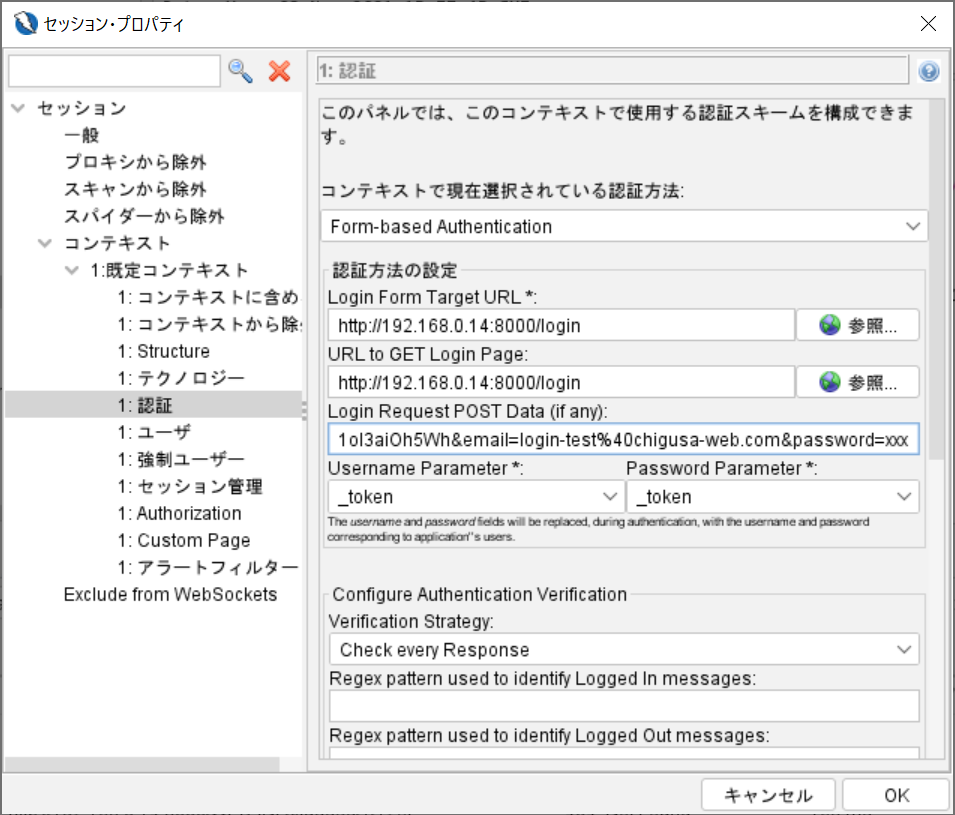
Task: Click the URL to GET Login Page field
Action: pos(562,383)
